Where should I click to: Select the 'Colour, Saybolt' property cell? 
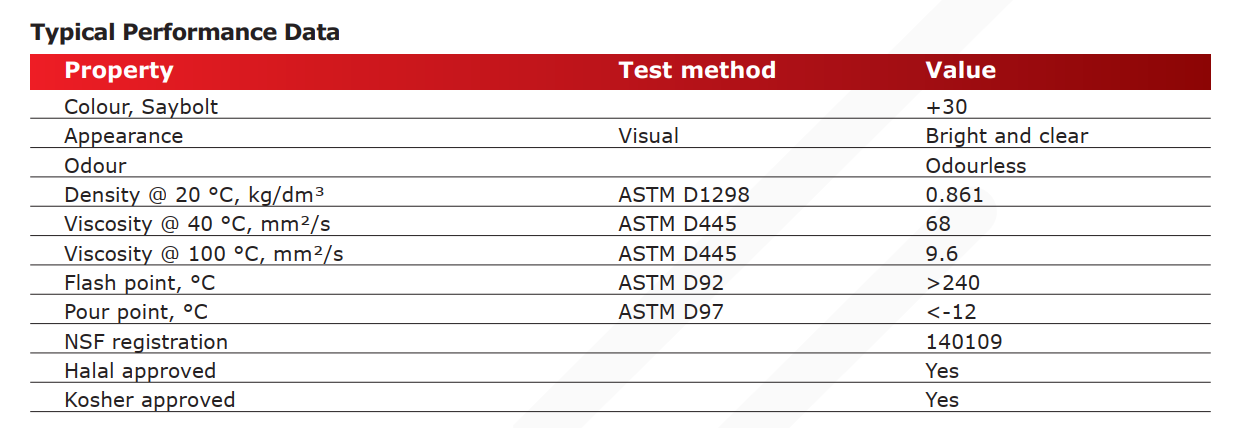click(x=141, y=107)
